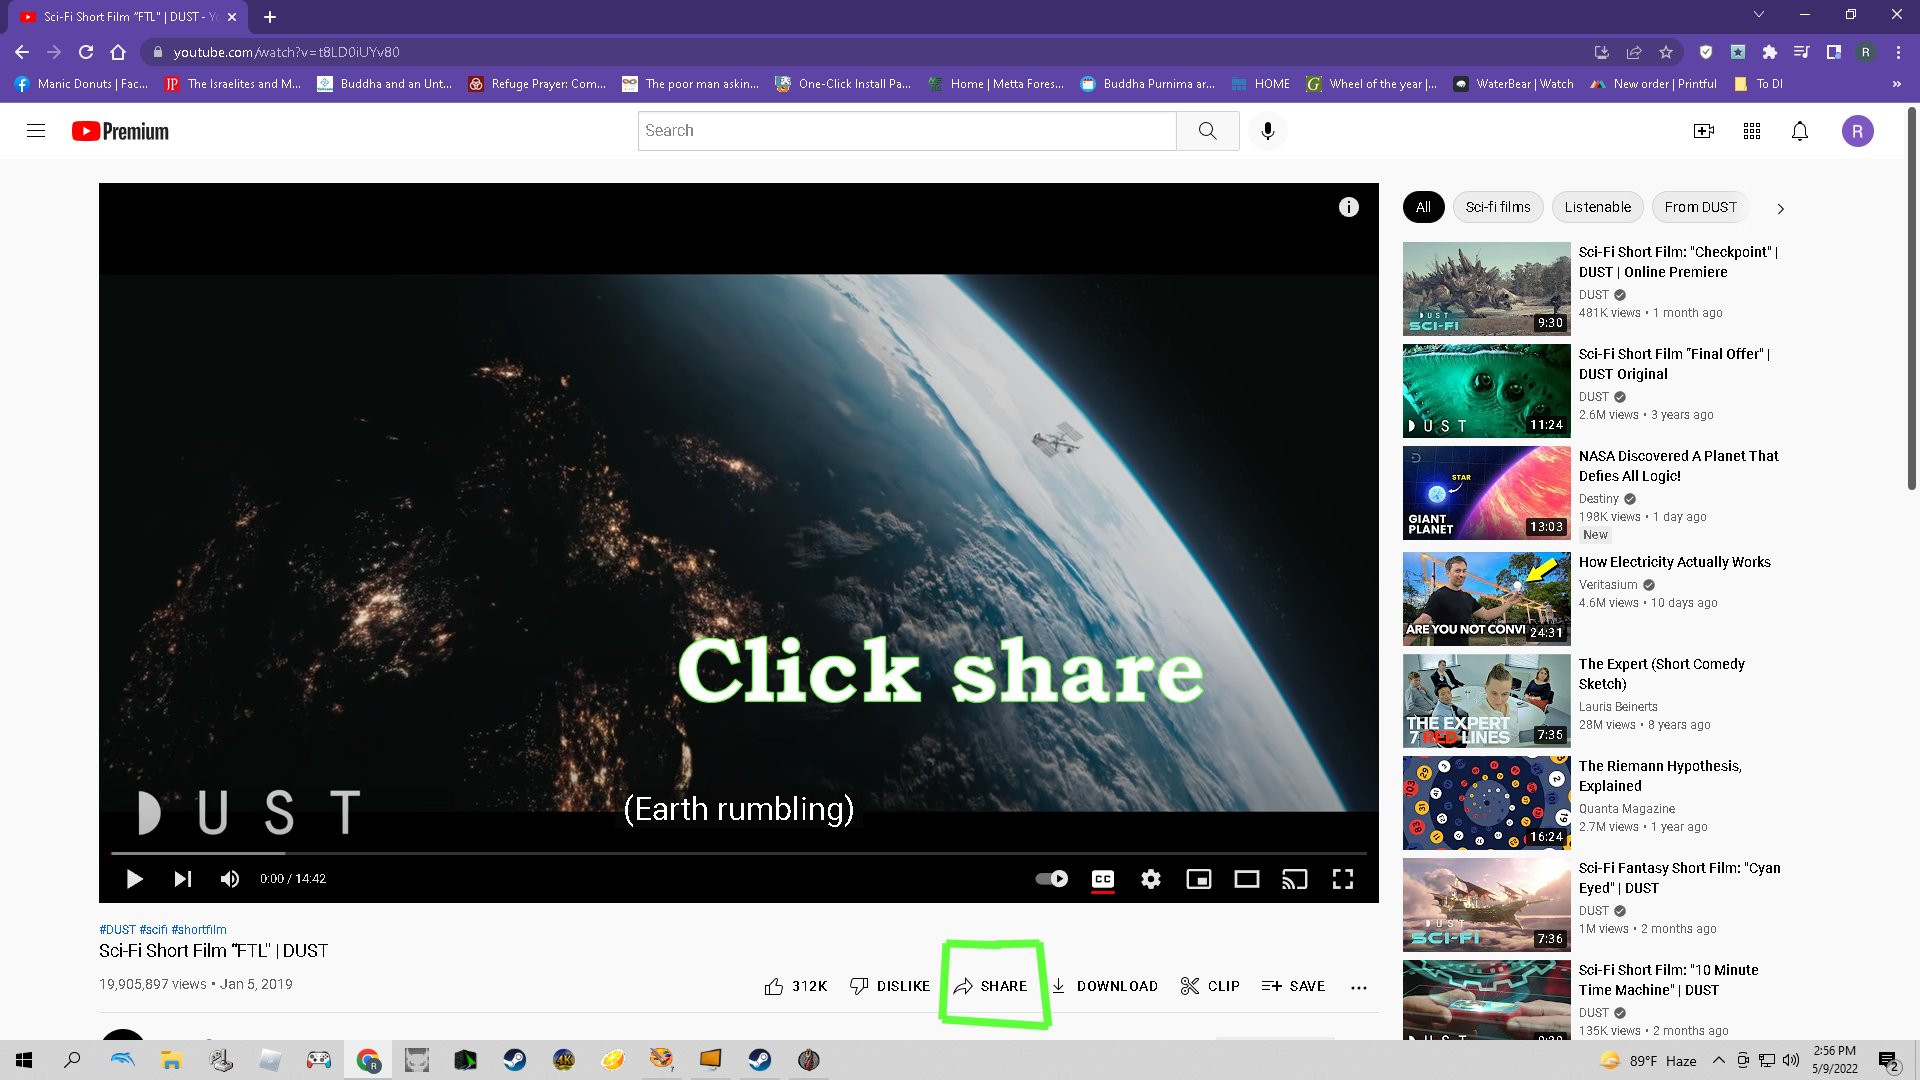The width and height of the screenshot is (1920, 1080).
Task: Enable miniplayer mode
Action: (x=1199, y=879)
